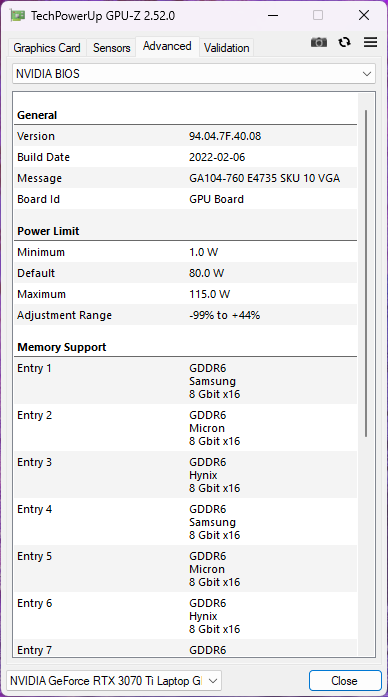Image resolution: width=388 pixels, height=697 pixels.
Task: Click the refresh arrows icon
Action: [x=344, y=42]
